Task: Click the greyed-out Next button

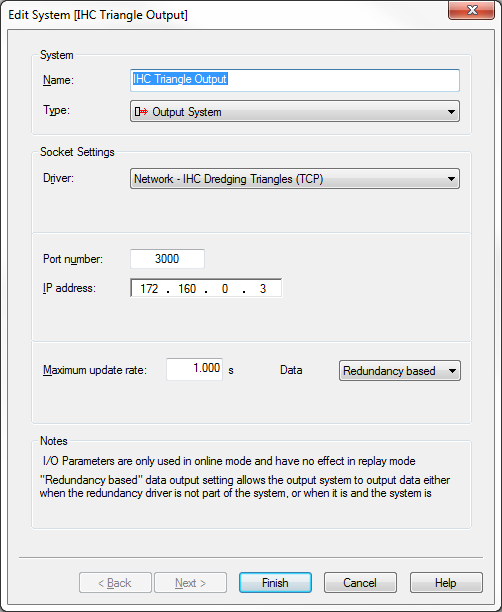Action: 190,583
